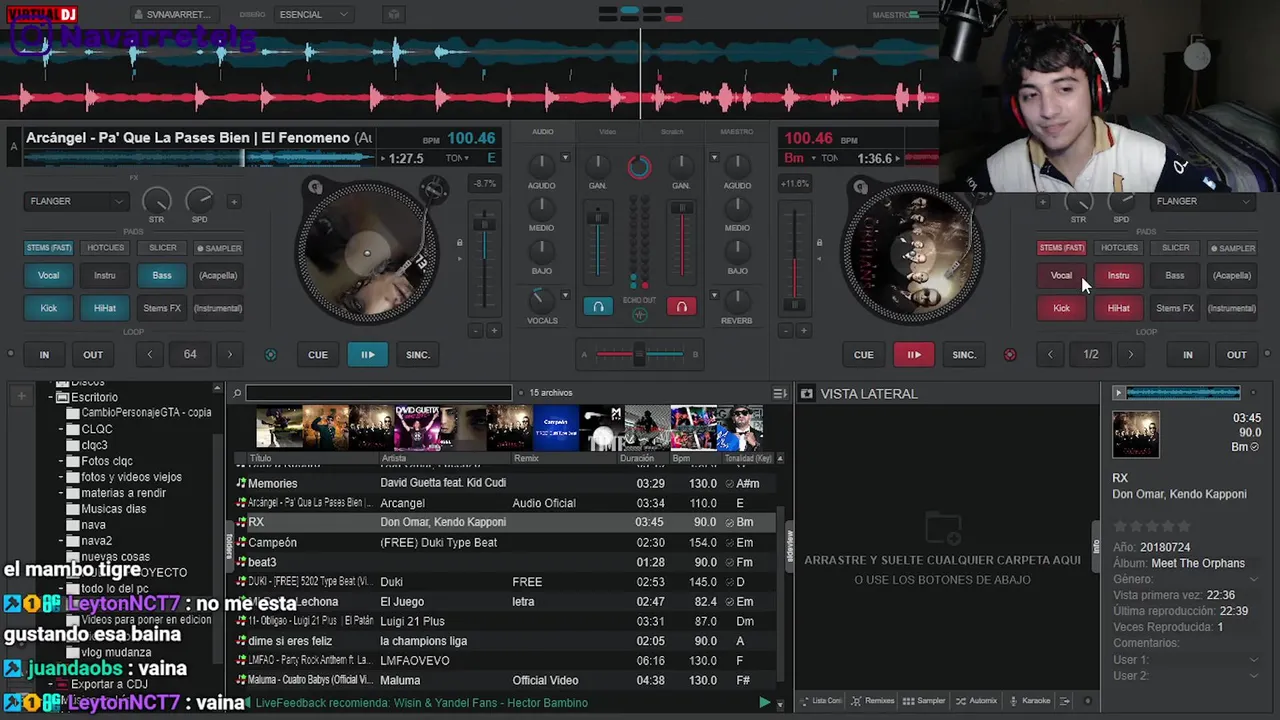
Task: Add effect slot with left deck plus
Action: tap(234, 201)
